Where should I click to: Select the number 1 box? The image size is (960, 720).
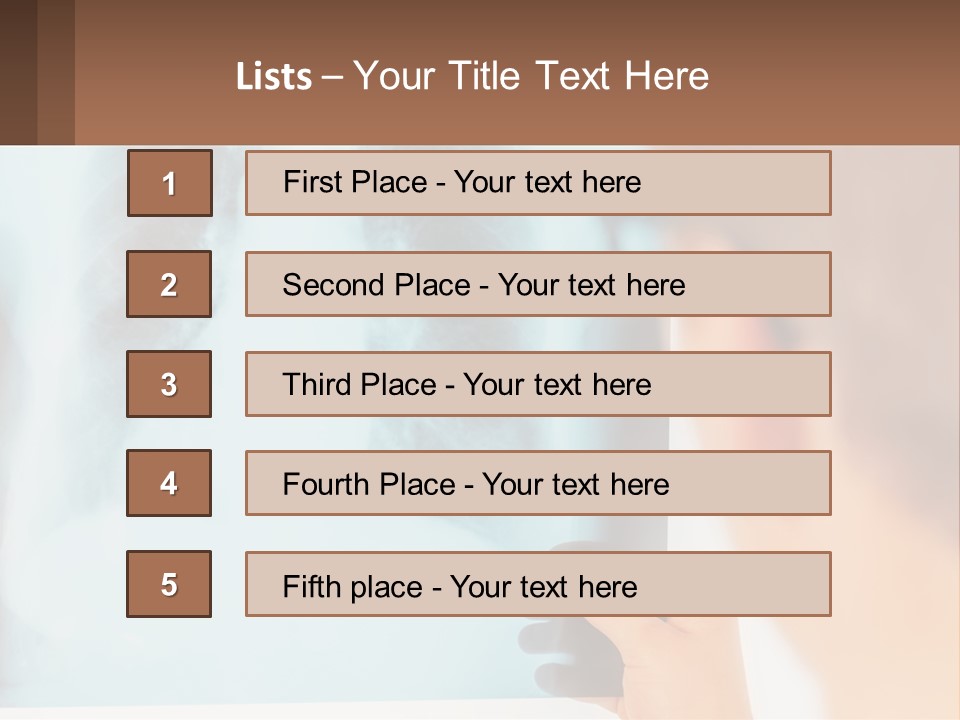(x=170, y=183)
